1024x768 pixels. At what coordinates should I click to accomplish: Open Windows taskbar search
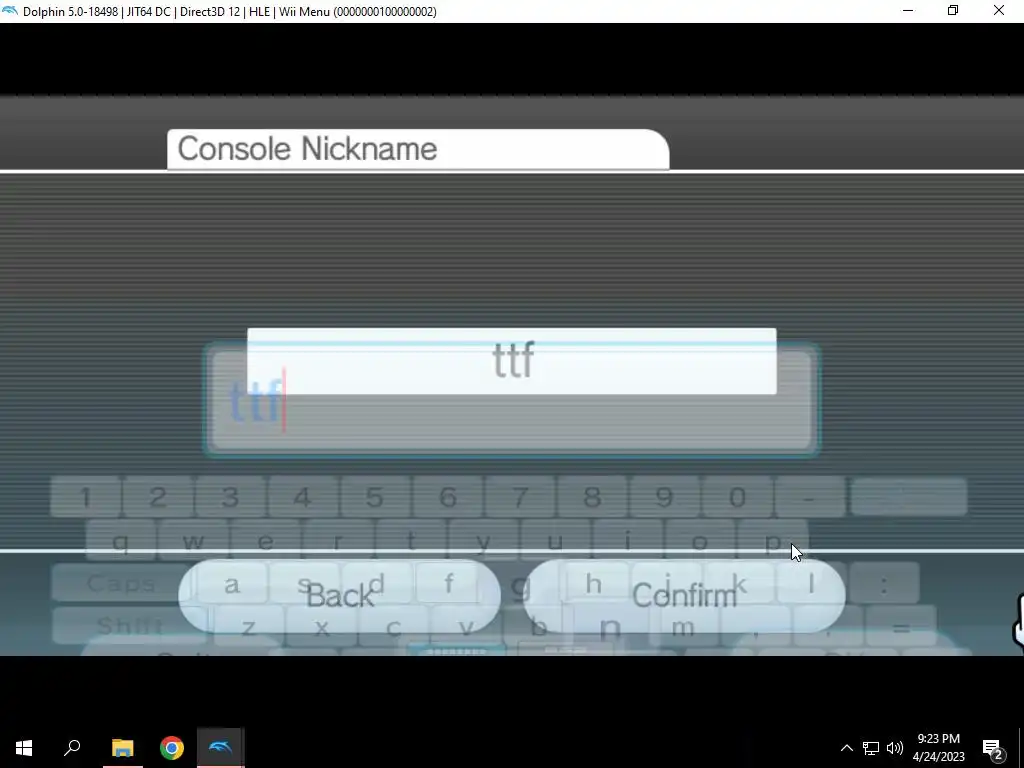pyautogui.click(x=72, y=748)
